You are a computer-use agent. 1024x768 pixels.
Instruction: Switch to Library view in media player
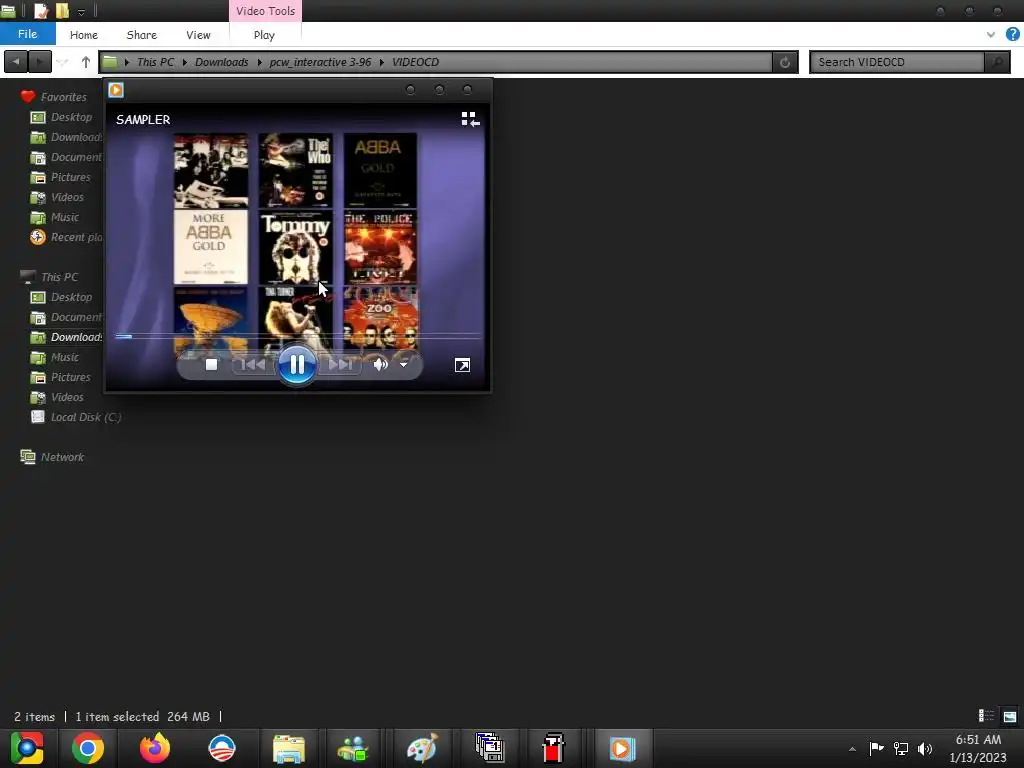pos(470,119)
